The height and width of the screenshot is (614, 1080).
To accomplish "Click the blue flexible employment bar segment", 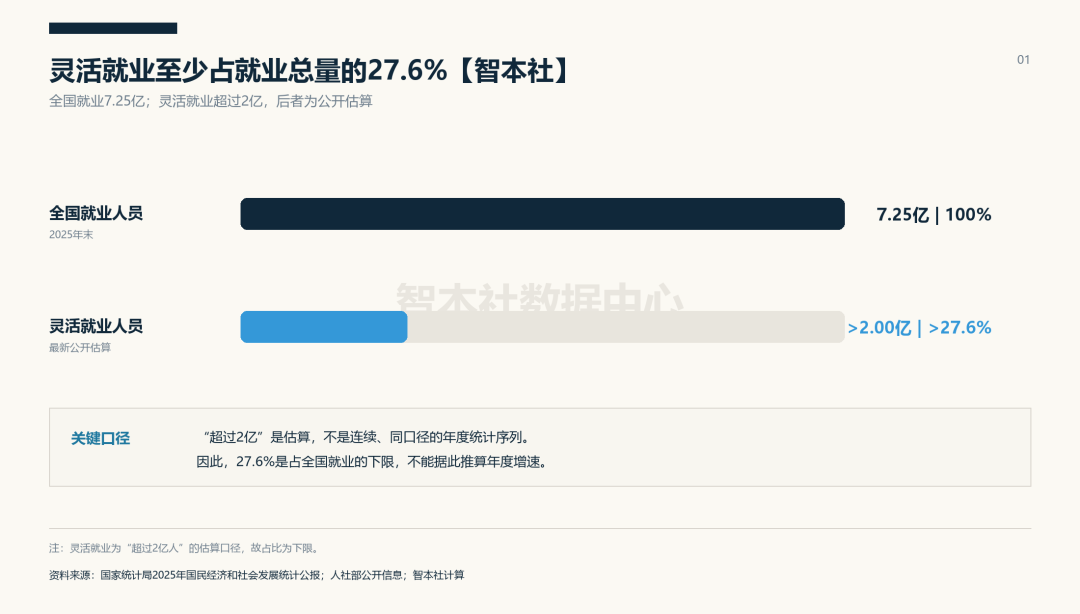I will pyautogui.click(x=324, y=327).
